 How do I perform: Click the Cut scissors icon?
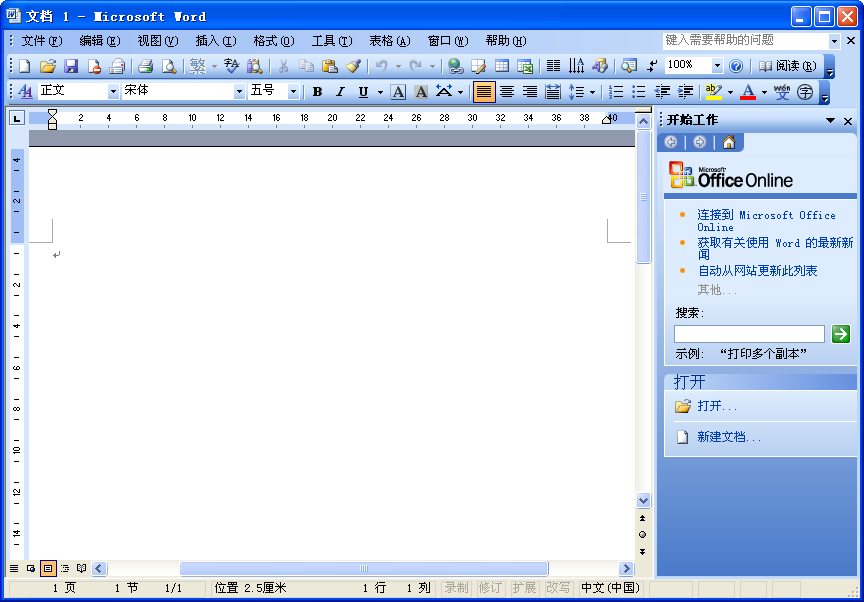(283, 66)
